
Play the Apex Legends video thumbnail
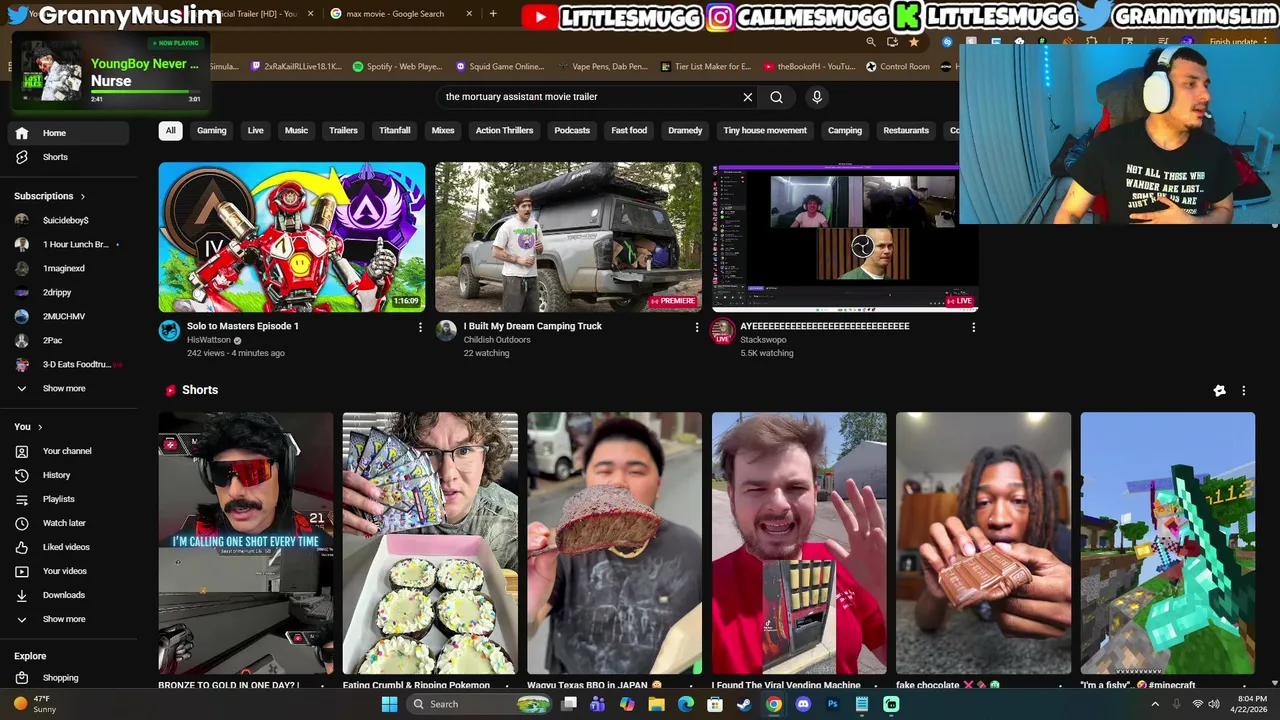coord(292,237)
